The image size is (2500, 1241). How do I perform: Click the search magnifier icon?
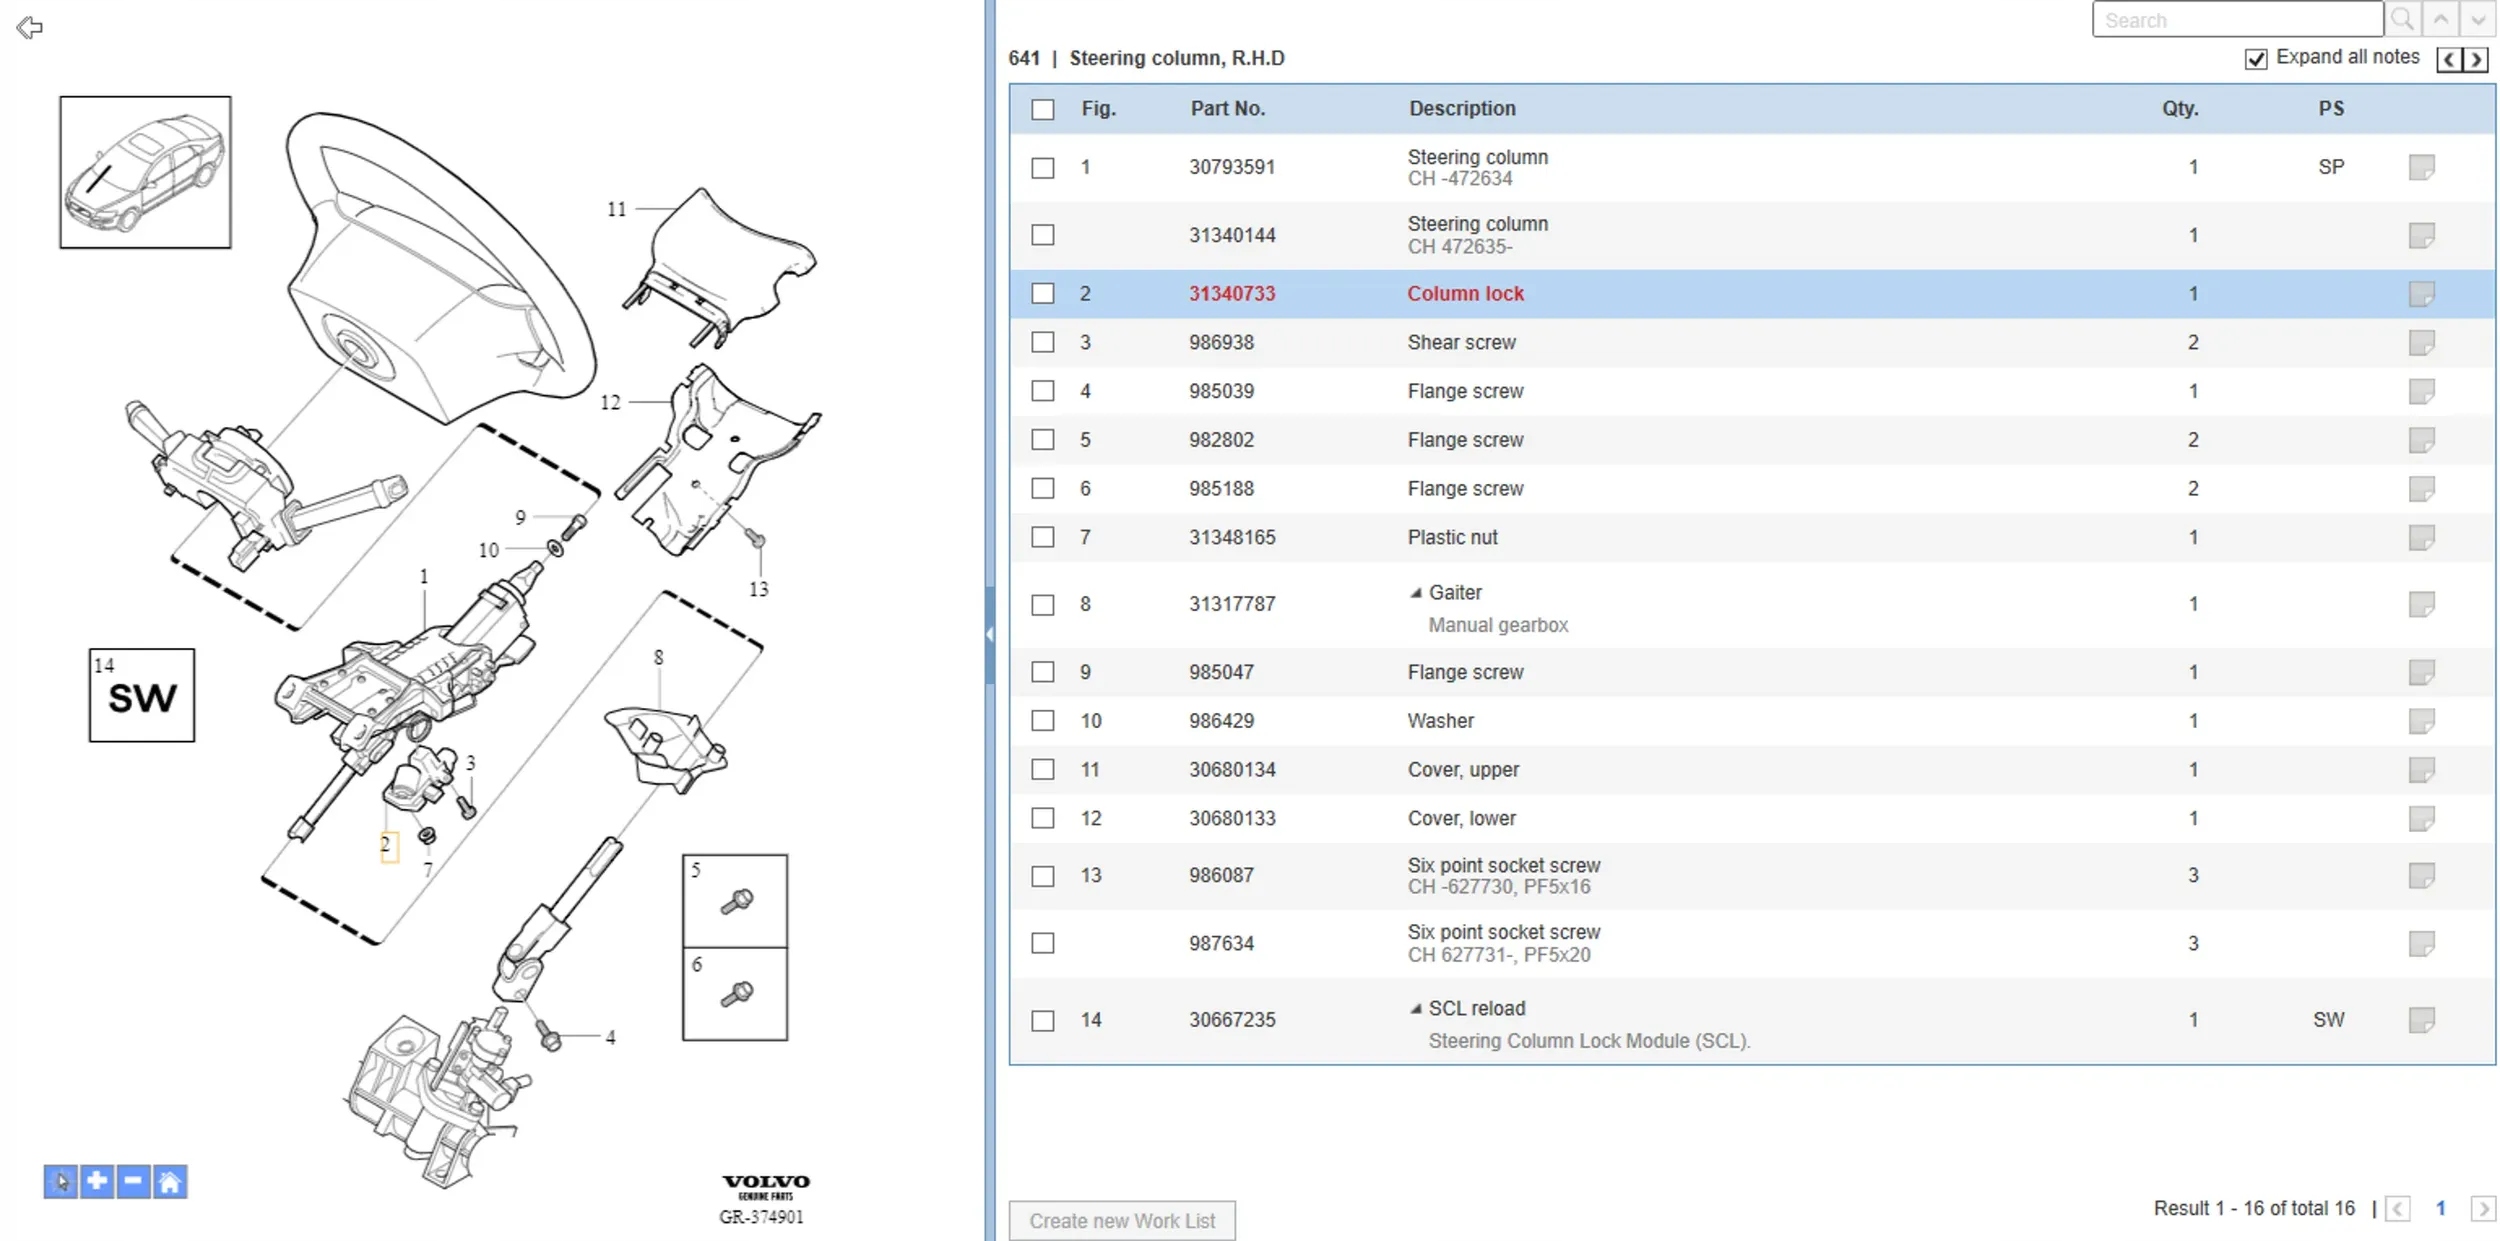coord(2402,19)
